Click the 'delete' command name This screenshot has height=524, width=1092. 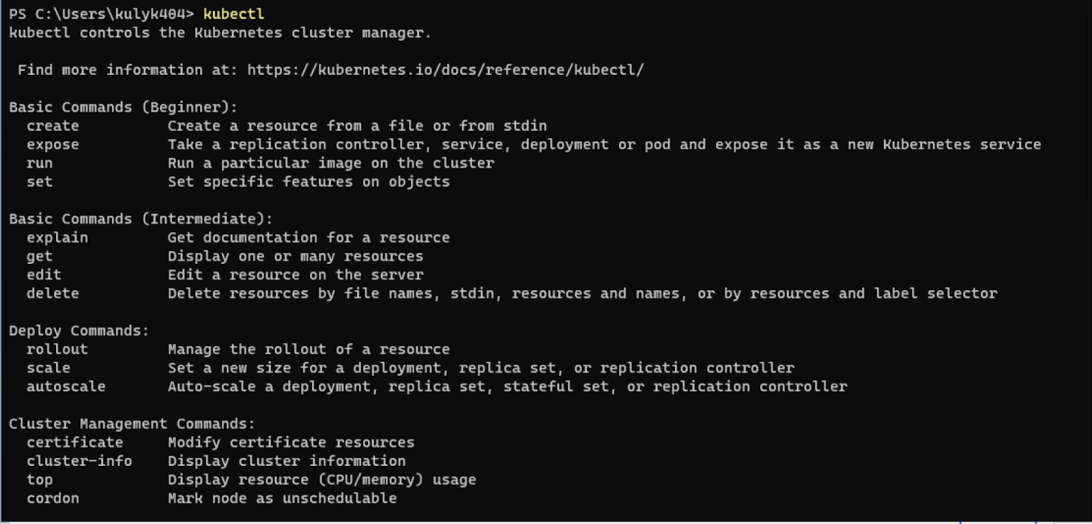(x=52, y=294)
